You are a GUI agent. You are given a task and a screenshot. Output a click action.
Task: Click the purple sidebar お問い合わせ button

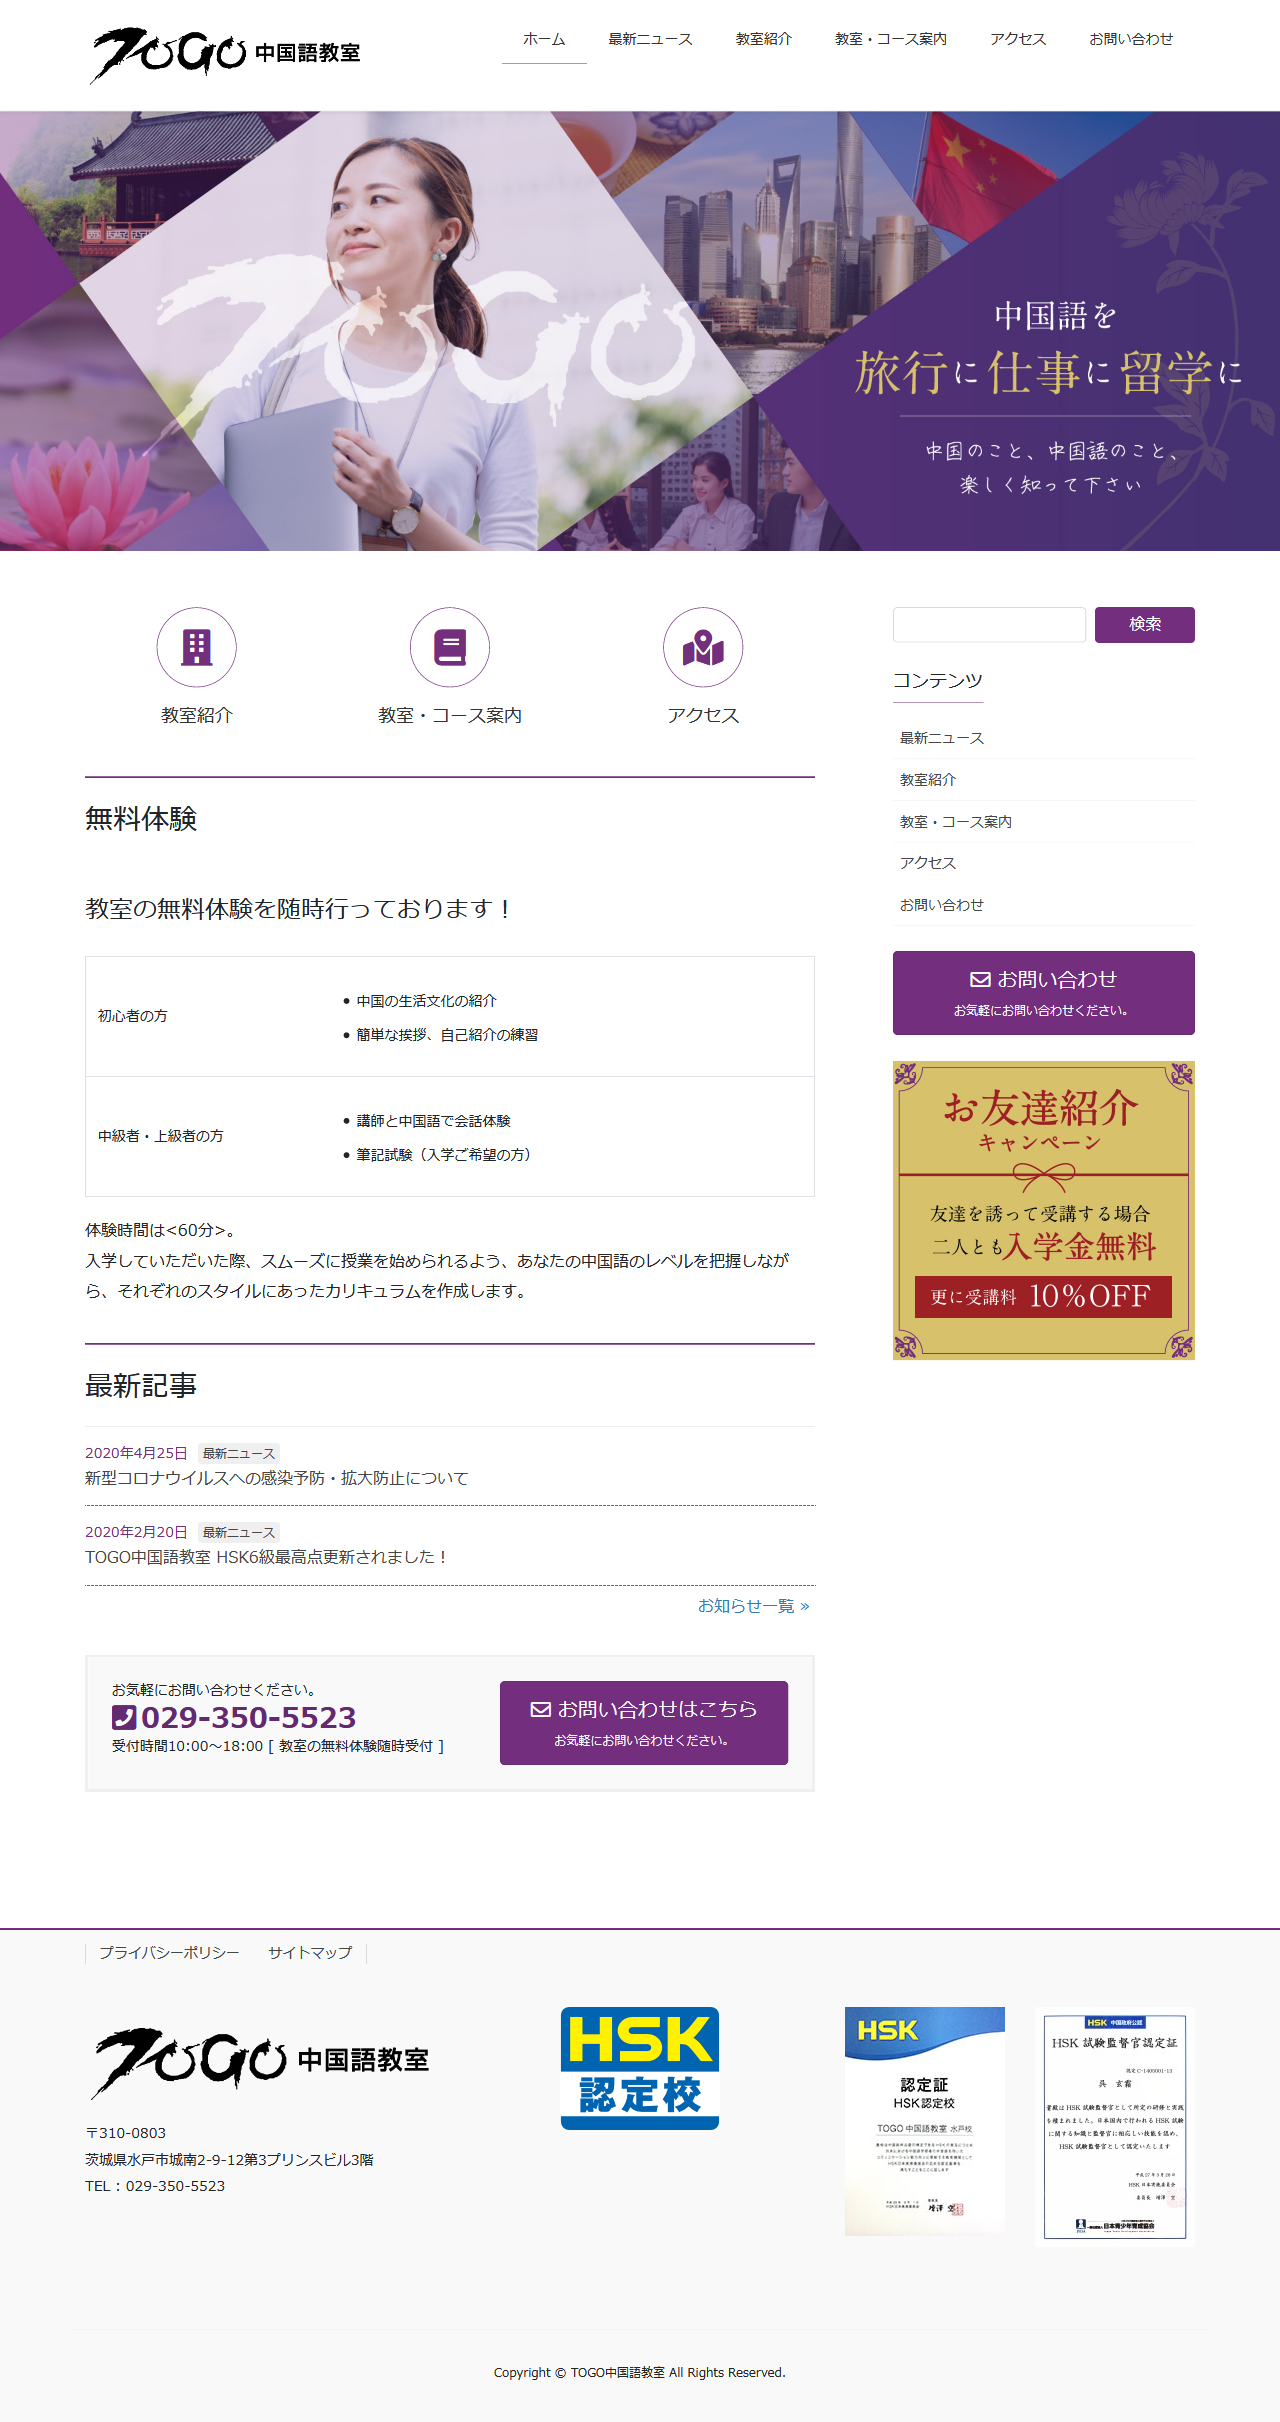tap(1044, 993)
